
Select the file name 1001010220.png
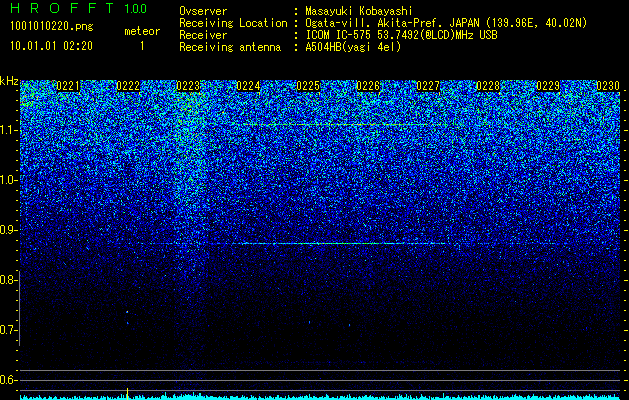(x=52, y=26)
